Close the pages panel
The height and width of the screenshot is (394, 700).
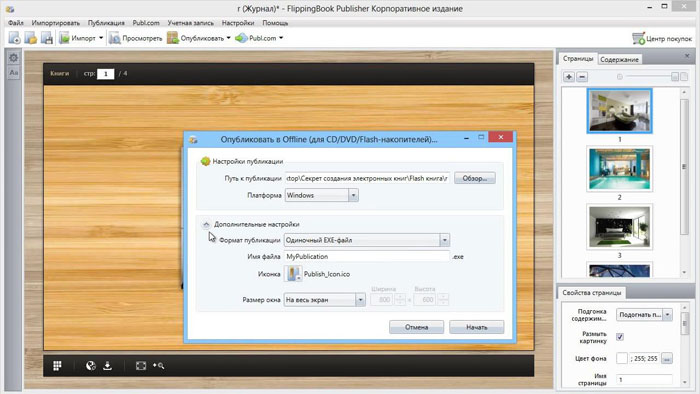coord(687,56)
